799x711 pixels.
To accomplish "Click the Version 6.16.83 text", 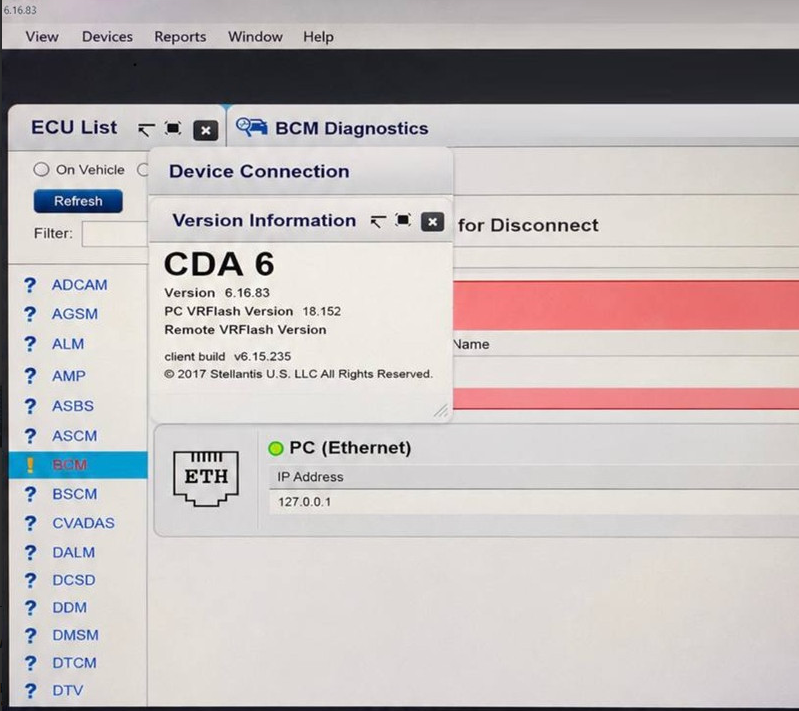I will click(217, 293).
